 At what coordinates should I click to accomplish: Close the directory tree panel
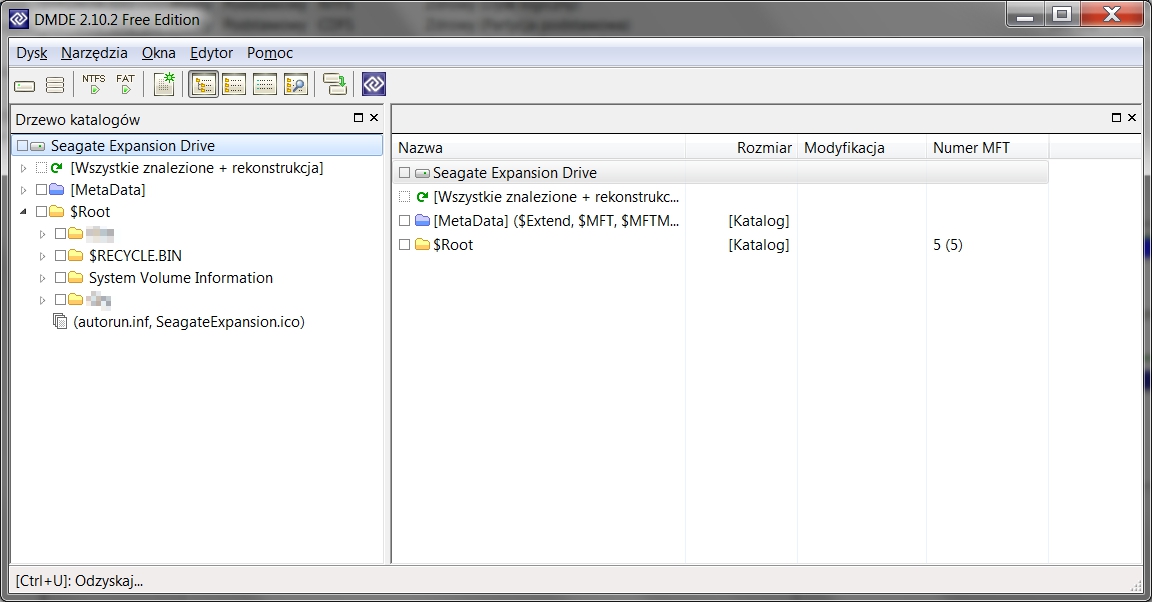click(374, 118)
